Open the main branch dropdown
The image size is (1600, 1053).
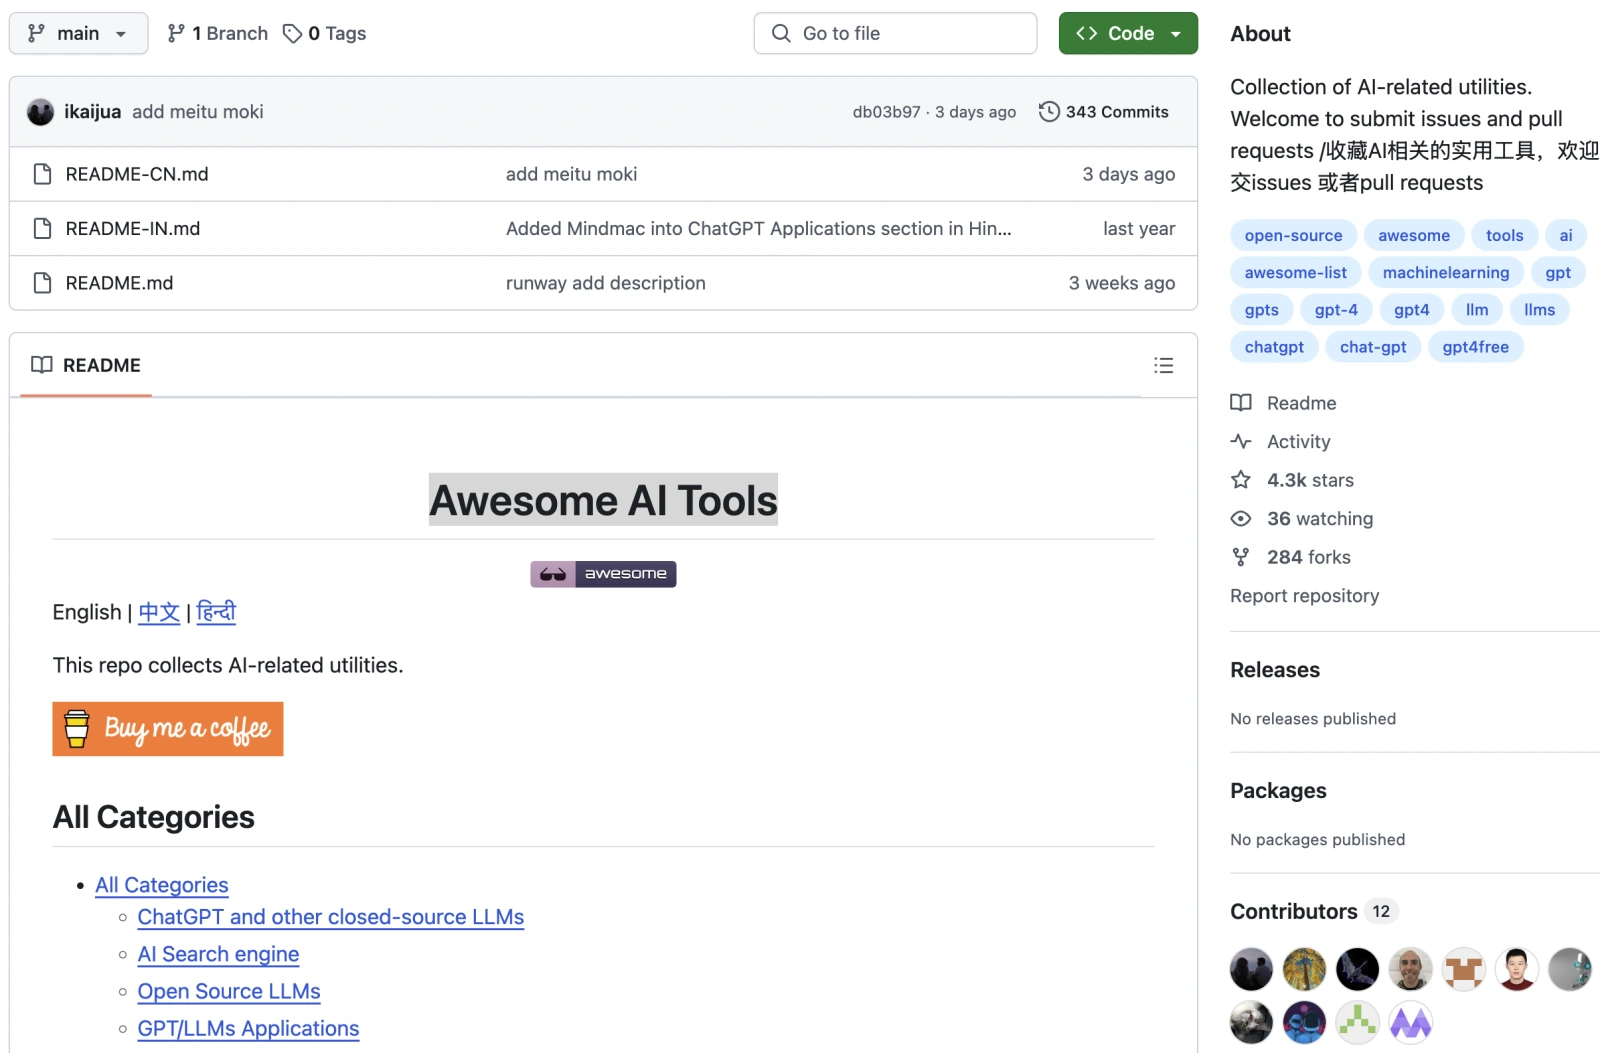tap(78, 34)
